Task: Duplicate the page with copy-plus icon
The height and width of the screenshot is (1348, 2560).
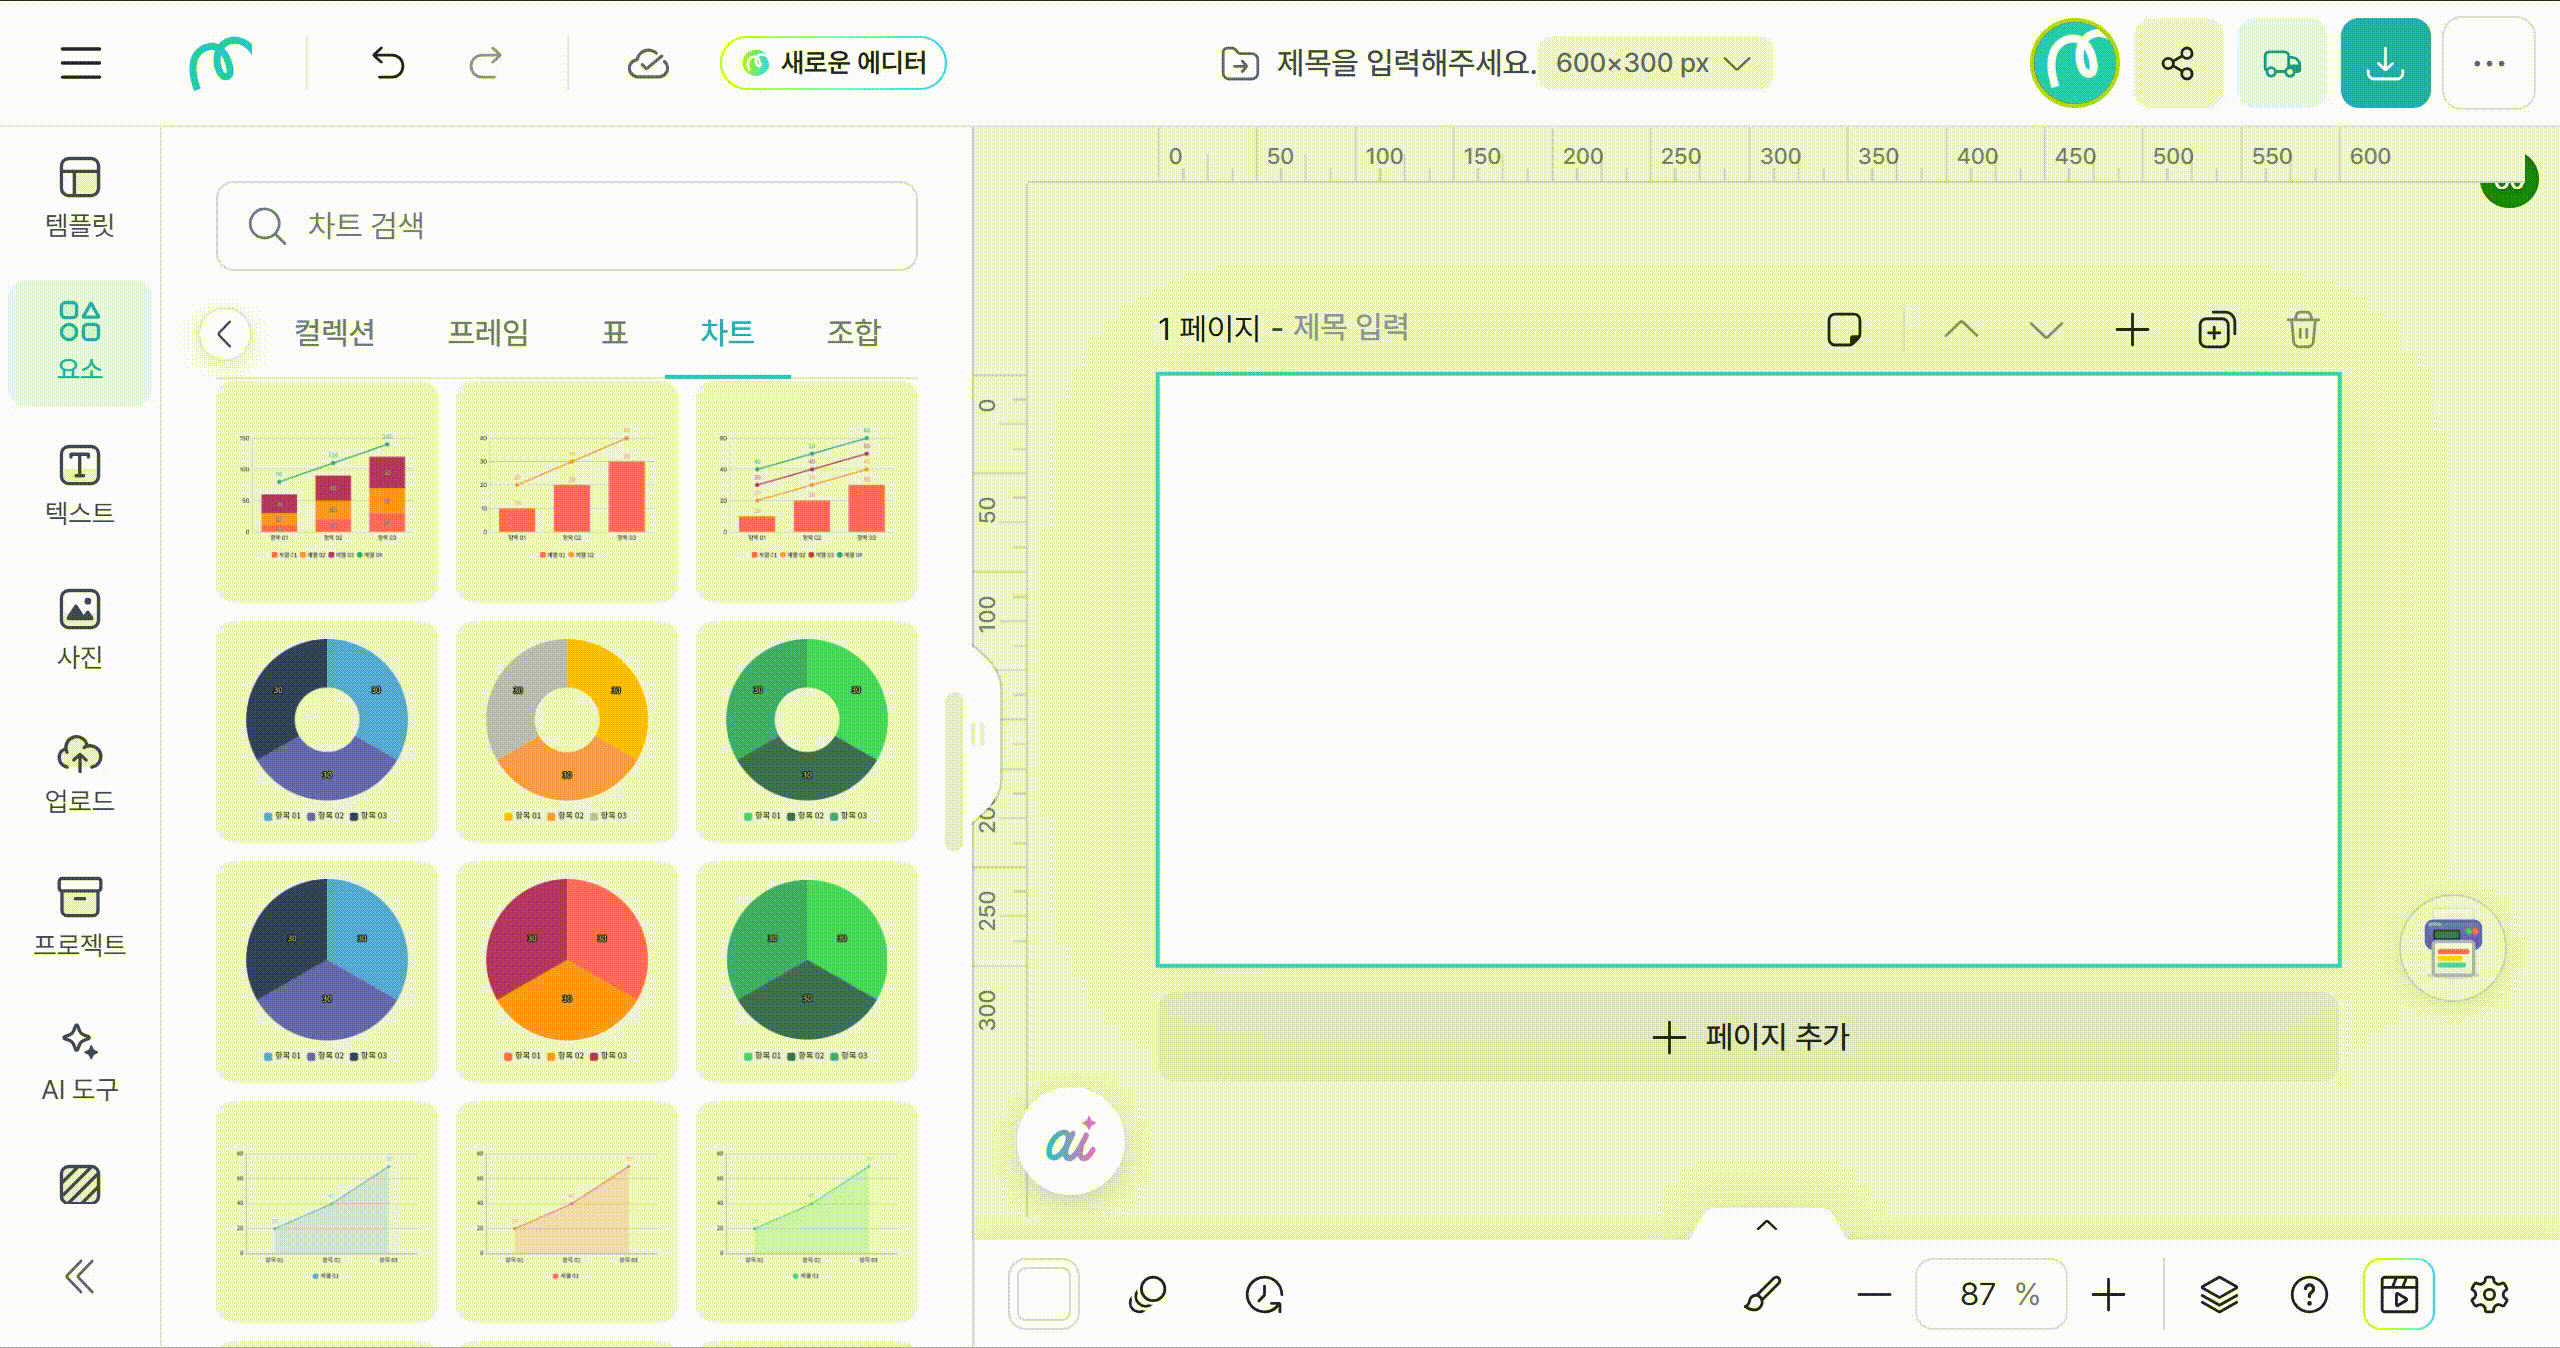Action: tap(2216, 330)
